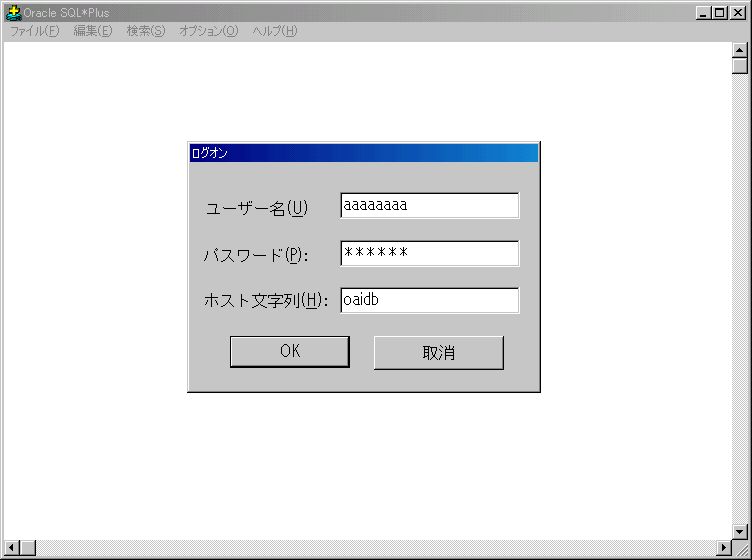Open the ファイル(F) menu

[35, 31]
